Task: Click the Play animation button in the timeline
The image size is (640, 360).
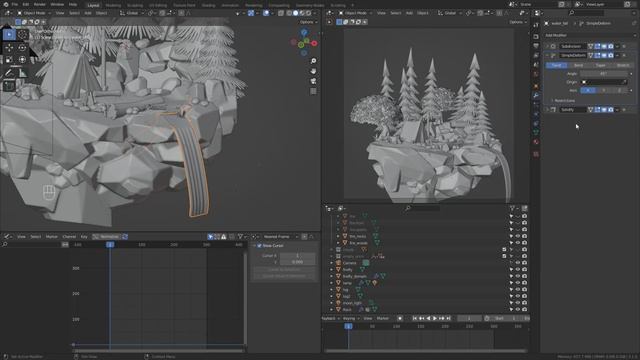Action: pos(435,318)
